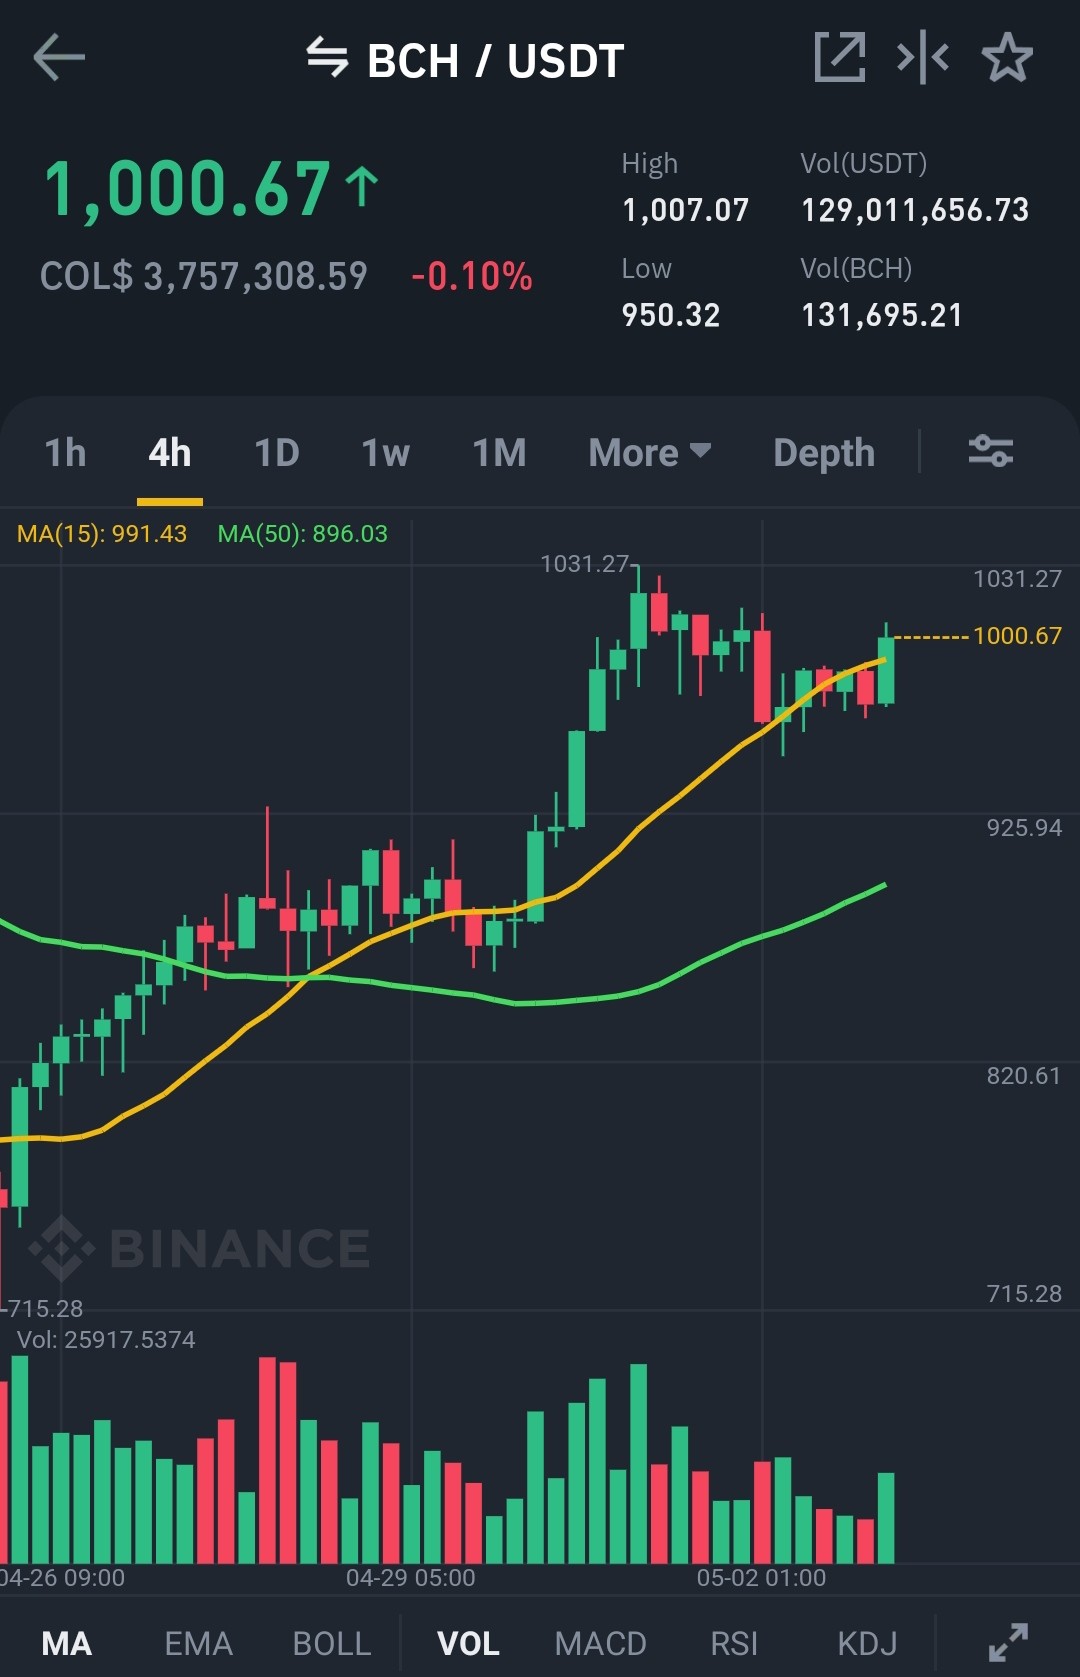Toggle the MA indicator
This screenshot has width=1080, height=1677.
pyautogui.click(x=67, y=1643)
